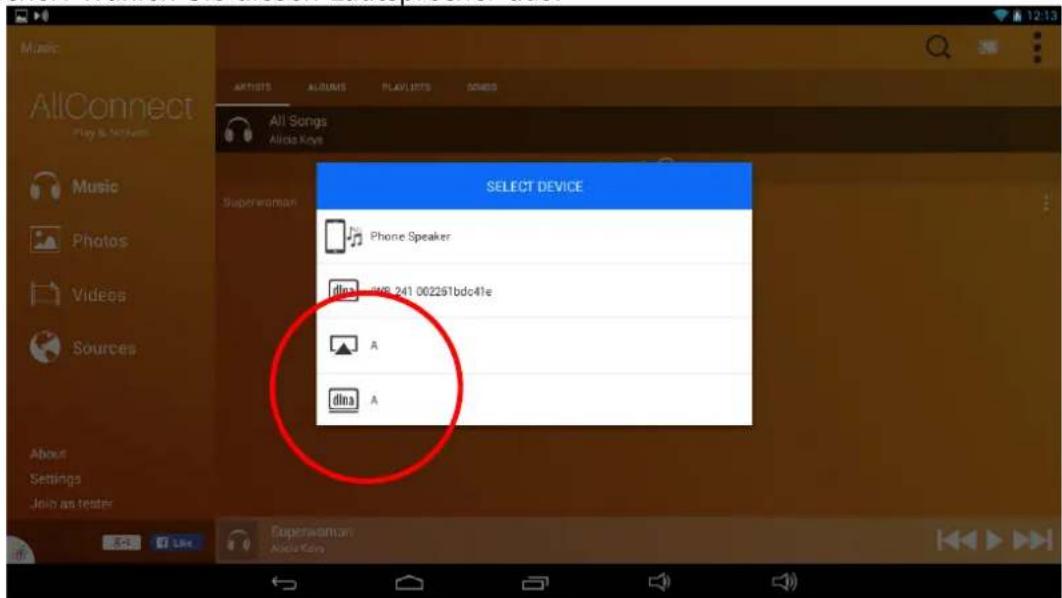Image resolution: width=1062 pixels, height=598 pixels.
Task: Choose the dlna device 002261bdc41e
Action: (534, 291)
